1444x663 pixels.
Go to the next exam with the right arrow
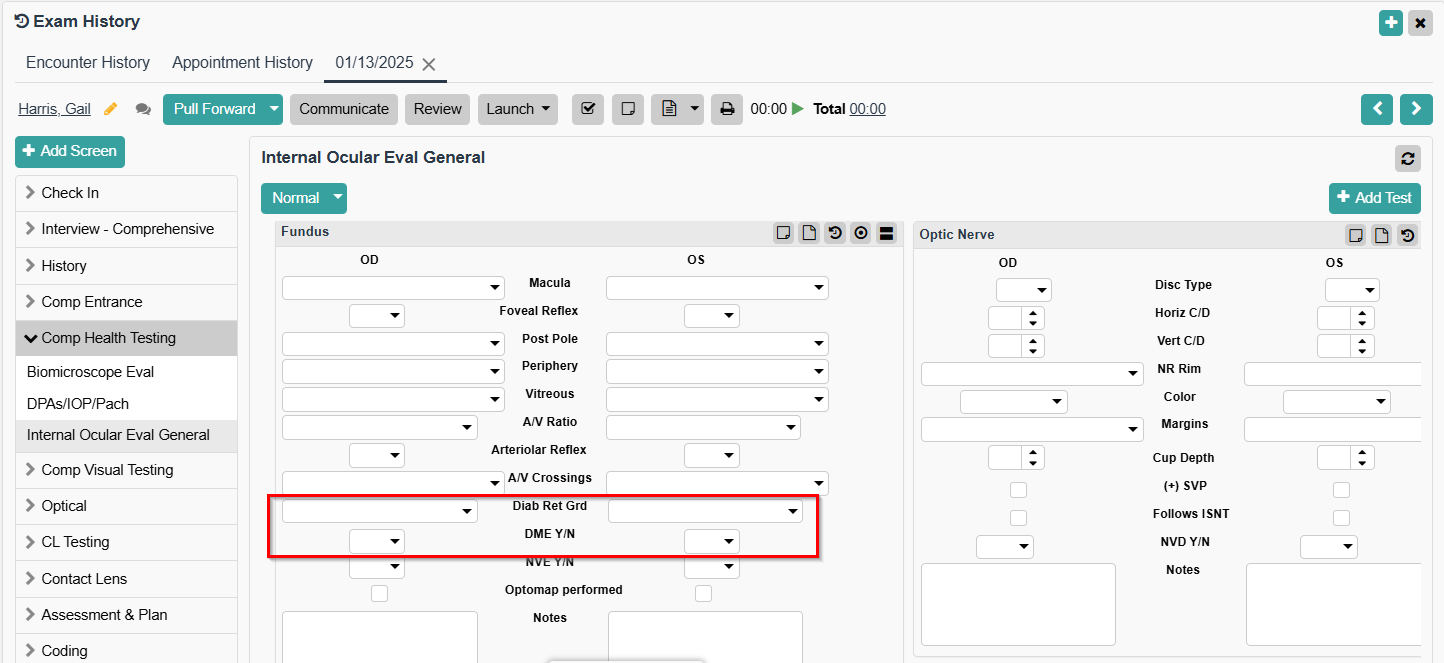(x=1416, y=109)
